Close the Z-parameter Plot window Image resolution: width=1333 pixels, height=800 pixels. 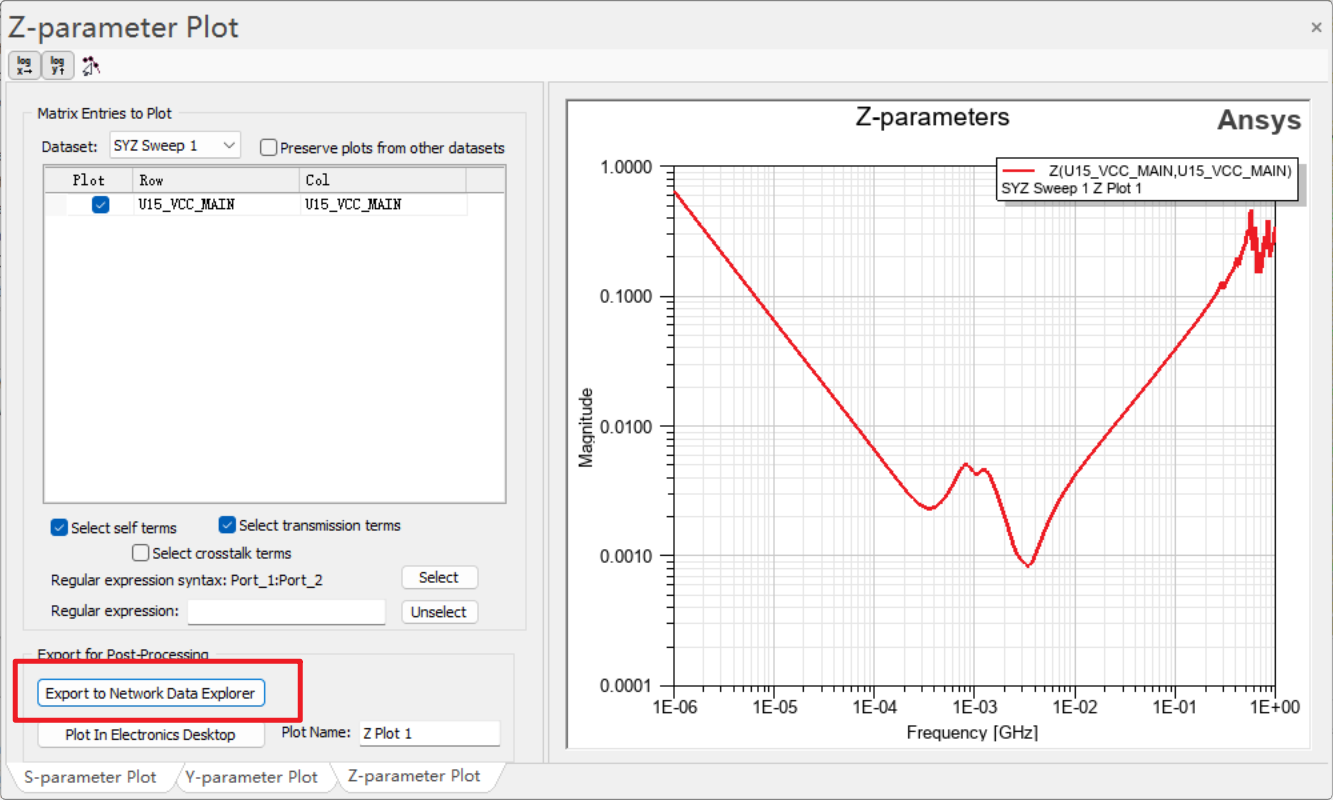1317,28
